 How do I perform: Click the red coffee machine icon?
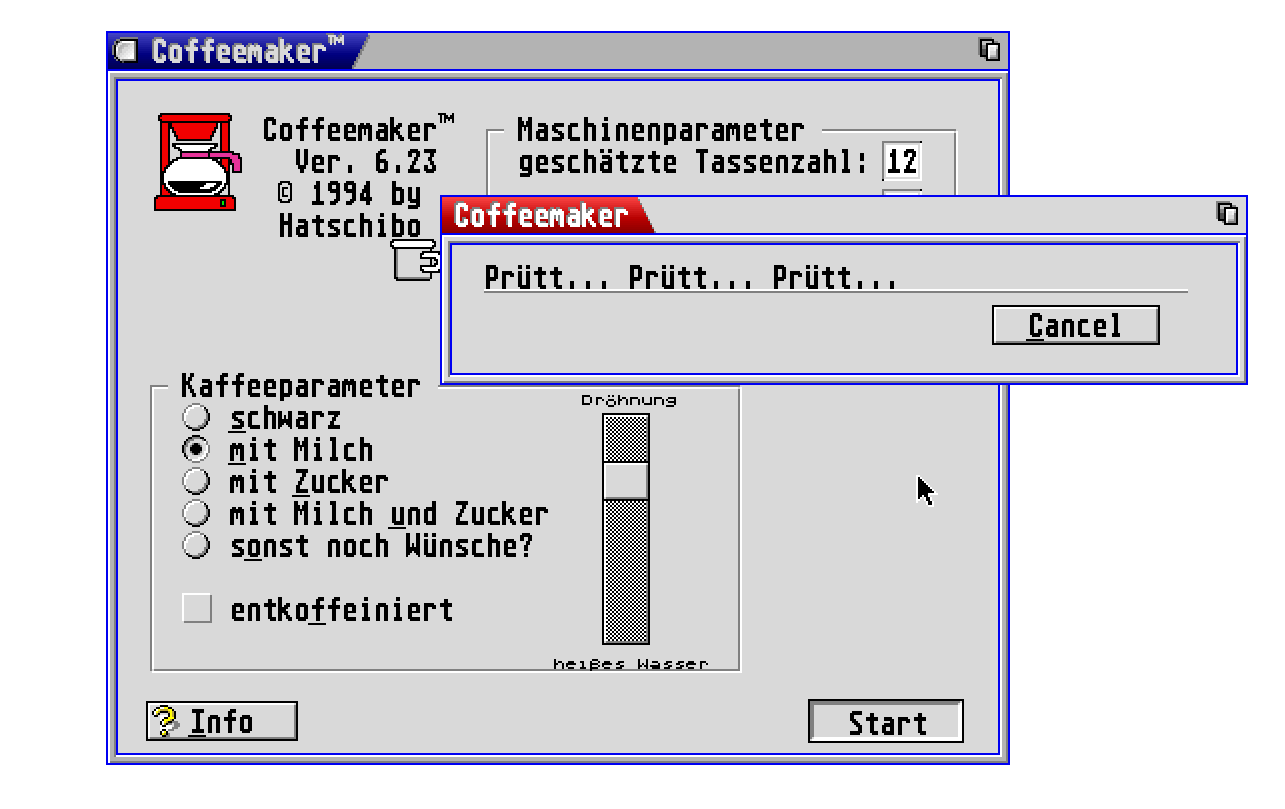tap(198, 161)
